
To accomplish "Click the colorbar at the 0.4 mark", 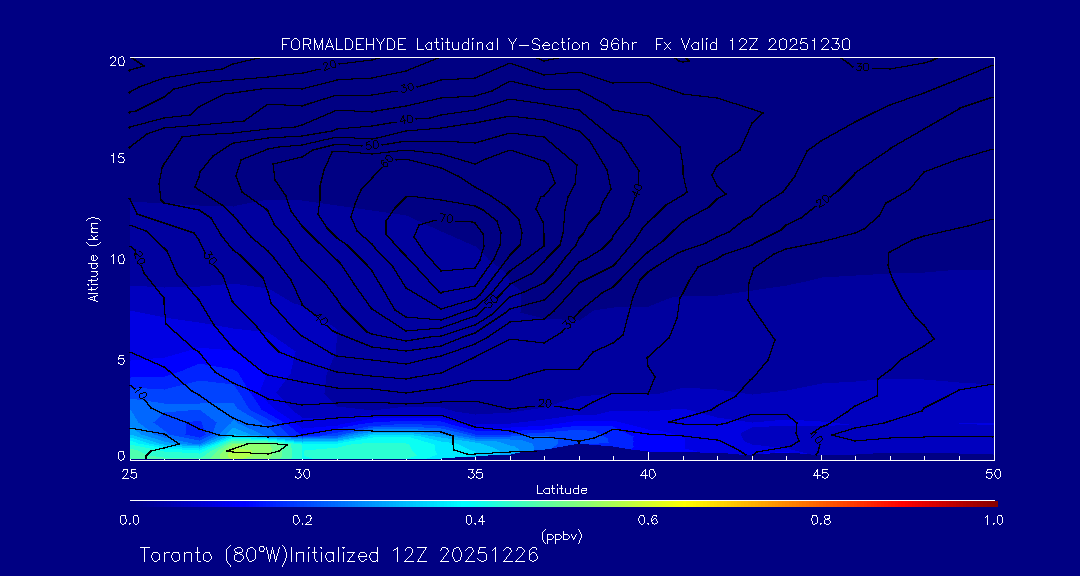I will (x=476, y=502).
